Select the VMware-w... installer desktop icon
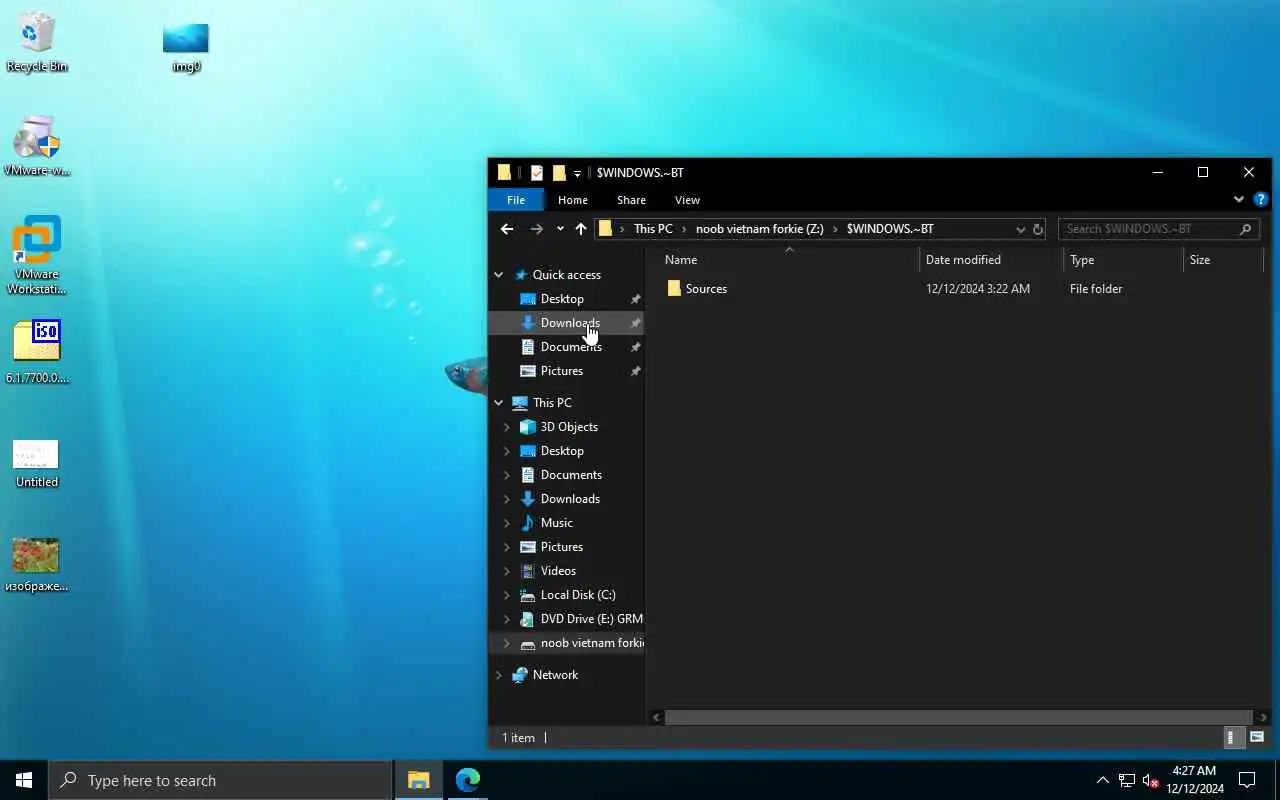Screen dimensions: 1280x800 (37, 146)
